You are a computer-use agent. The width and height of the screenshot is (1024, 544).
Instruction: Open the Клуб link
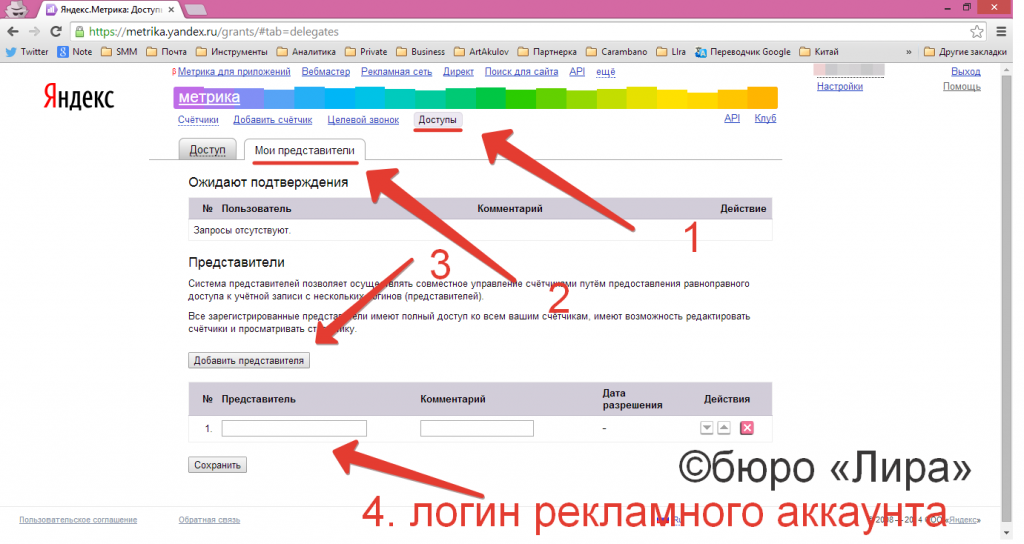765,118
